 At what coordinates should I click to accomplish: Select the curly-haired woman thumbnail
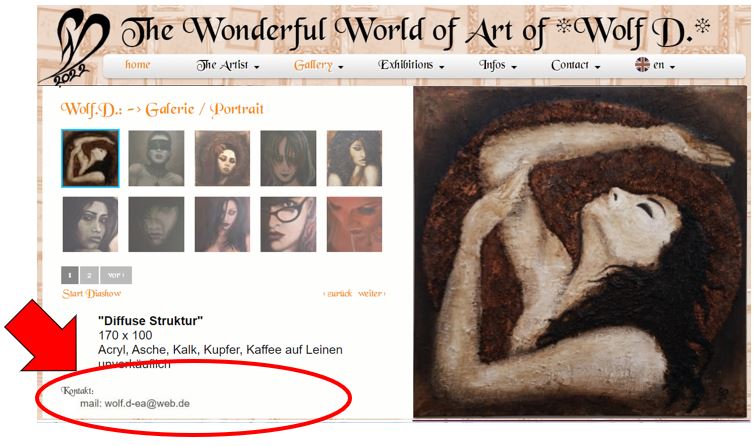pos(354,158)
